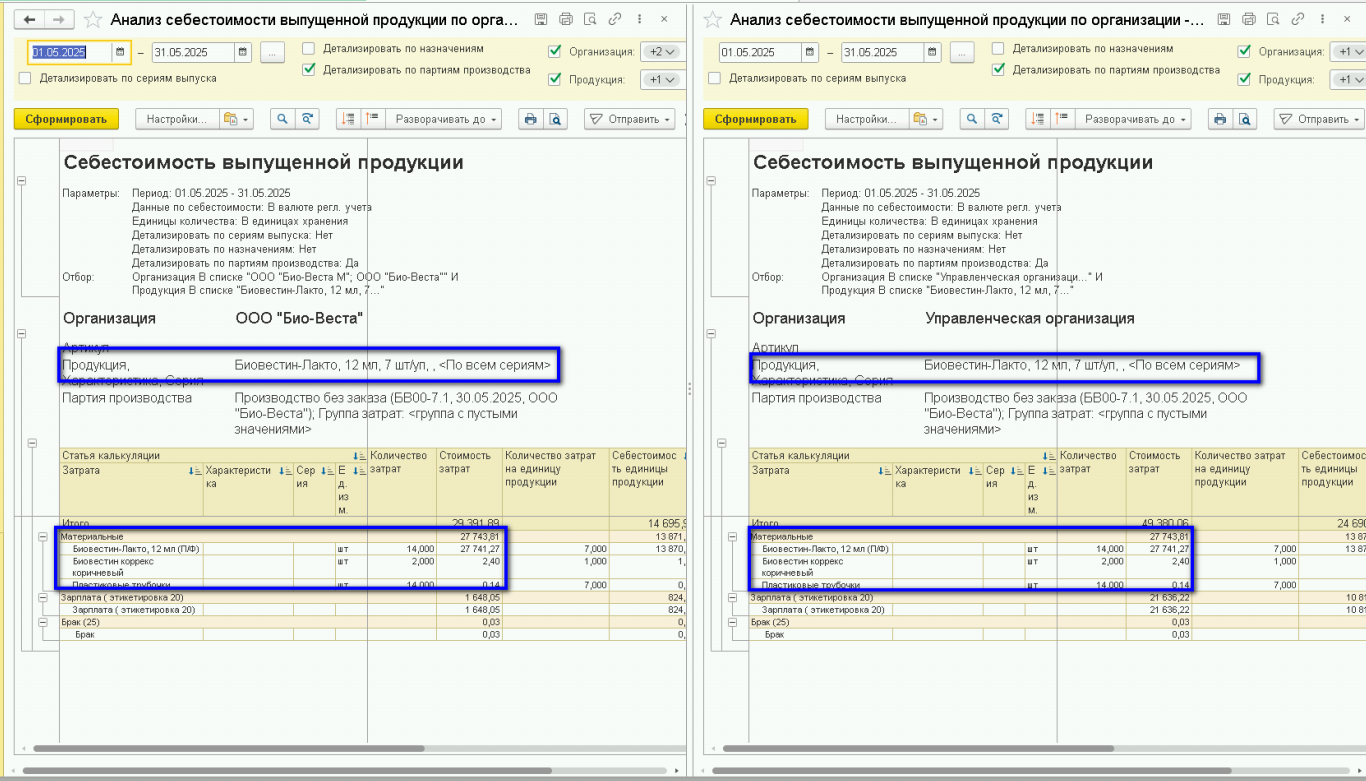The width and height of the screenshot is (1366, 781).
Task: Open the start date calendar in the left window
Action: 120,53
